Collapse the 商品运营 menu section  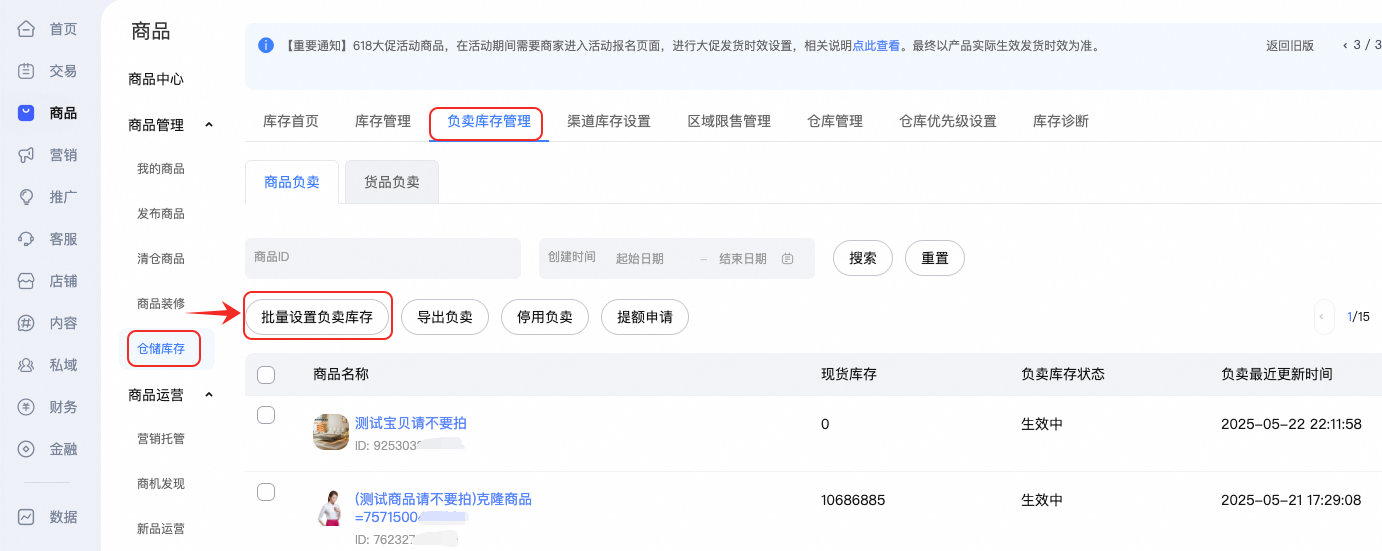click(209, 395)
